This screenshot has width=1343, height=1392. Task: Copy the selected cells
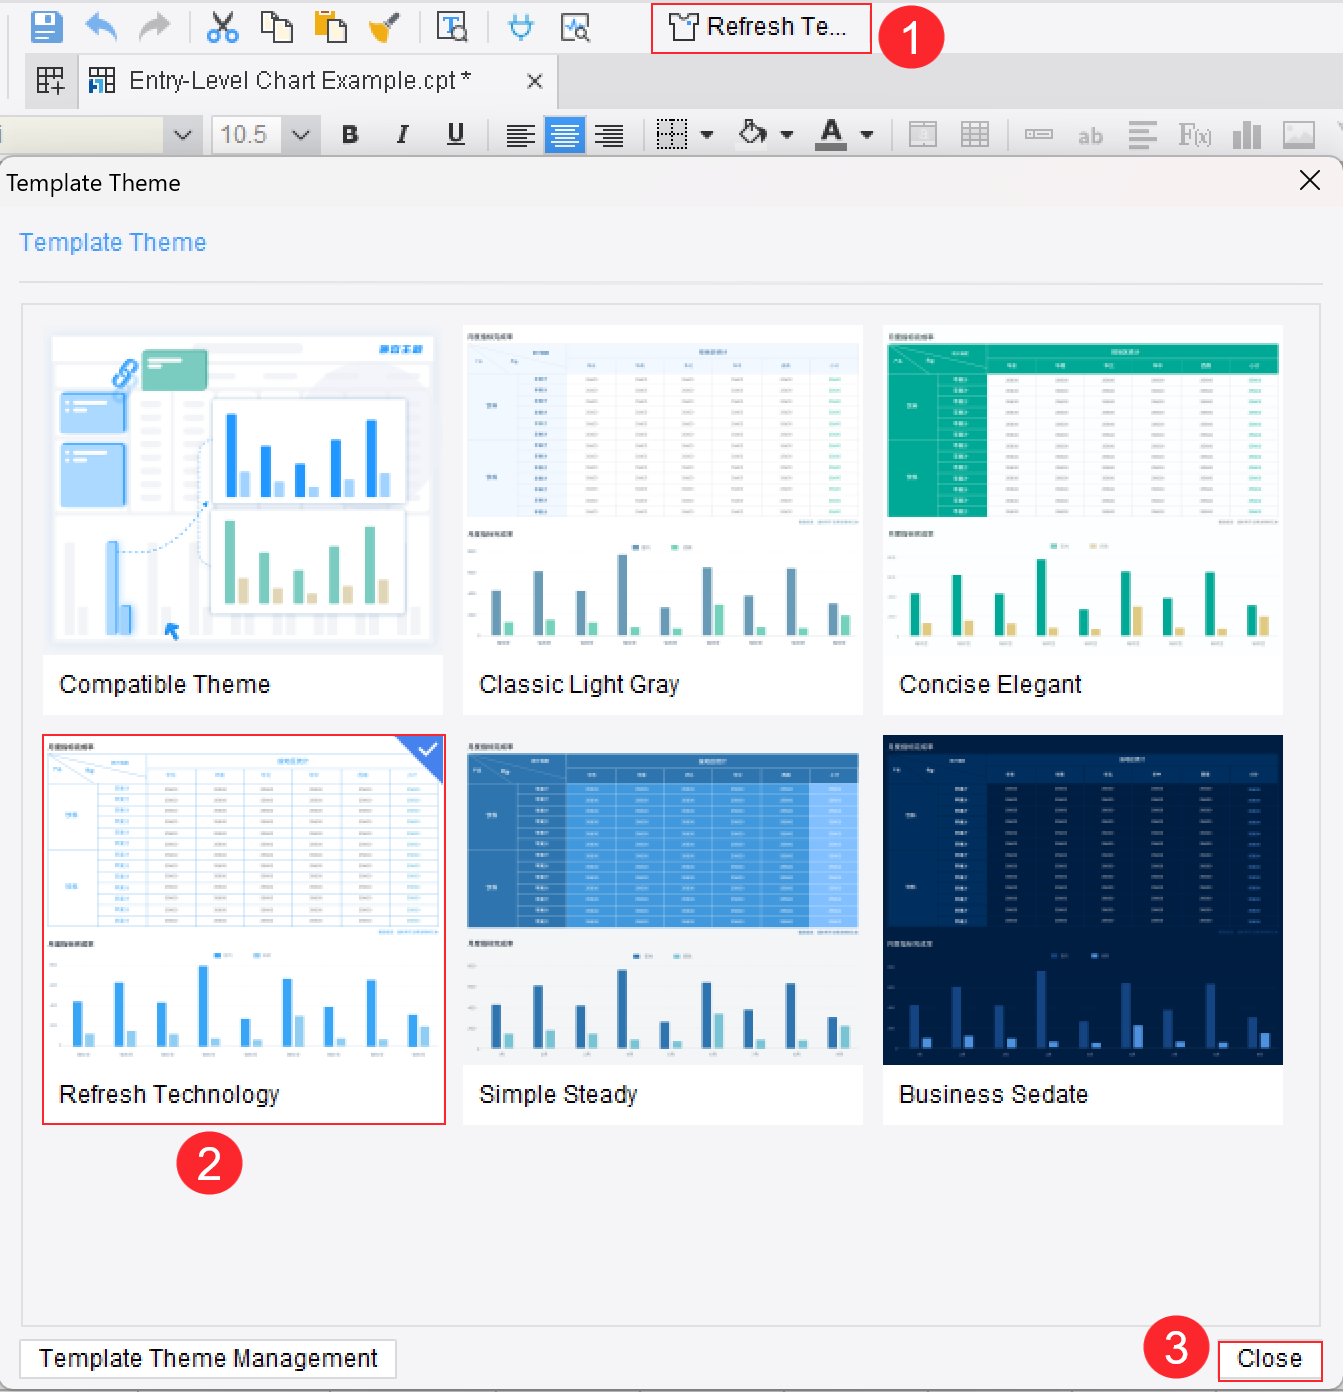[276, 27]
